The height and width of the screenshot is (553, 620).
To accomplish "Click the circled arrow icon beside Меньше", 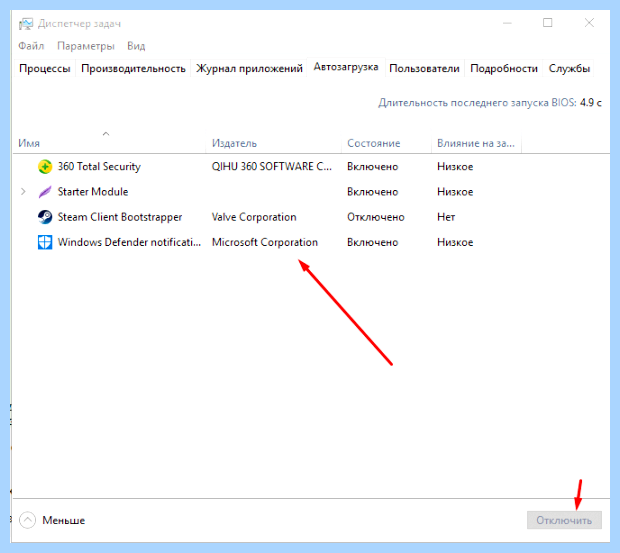I will (x=27, y=520).
